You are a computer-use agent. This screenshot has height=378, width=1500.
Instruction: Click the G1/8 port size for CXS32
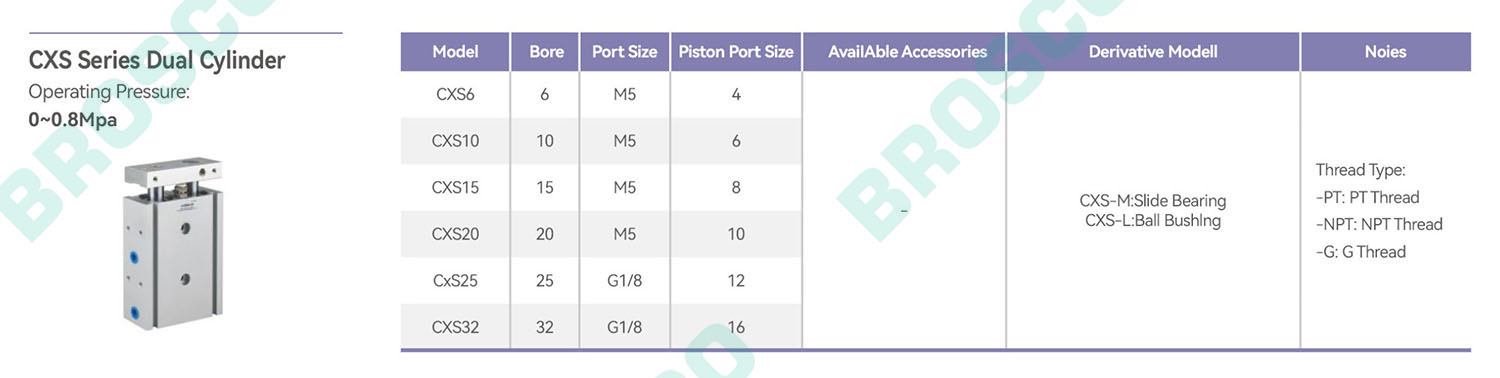pos(624,327)
